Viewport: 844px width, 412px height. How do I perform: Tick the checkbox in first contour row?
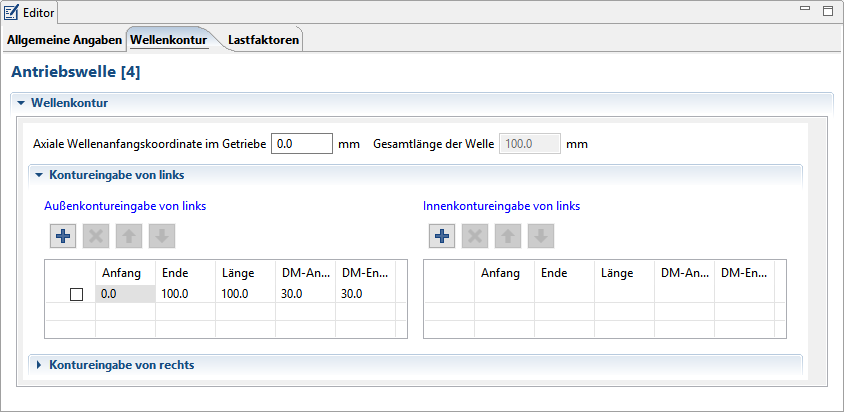pyautogui.click(x=76, y=294)
